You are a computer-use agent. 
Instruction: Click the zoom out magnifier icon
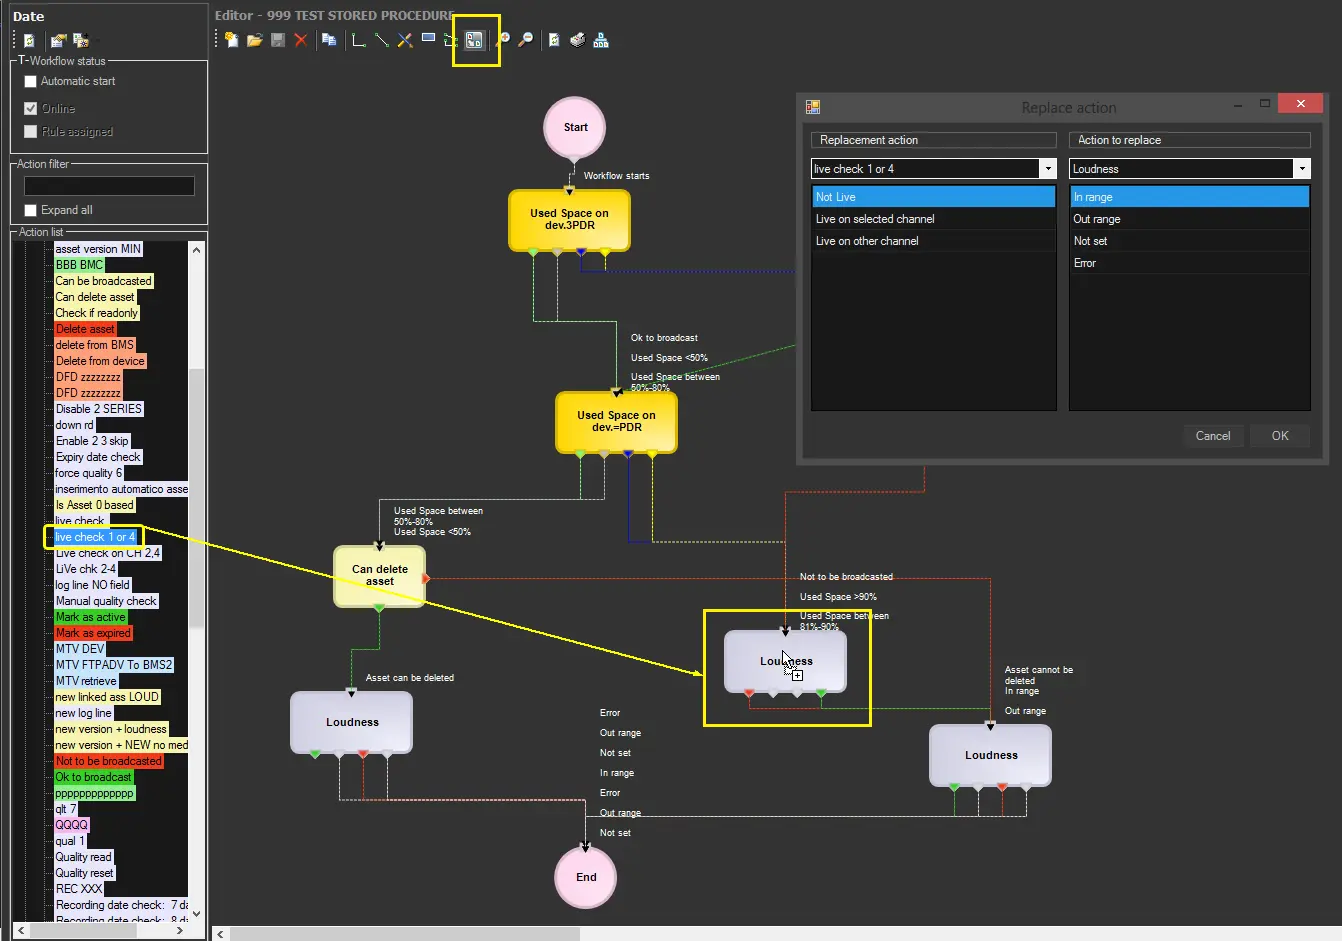click(x=526, y=40)
